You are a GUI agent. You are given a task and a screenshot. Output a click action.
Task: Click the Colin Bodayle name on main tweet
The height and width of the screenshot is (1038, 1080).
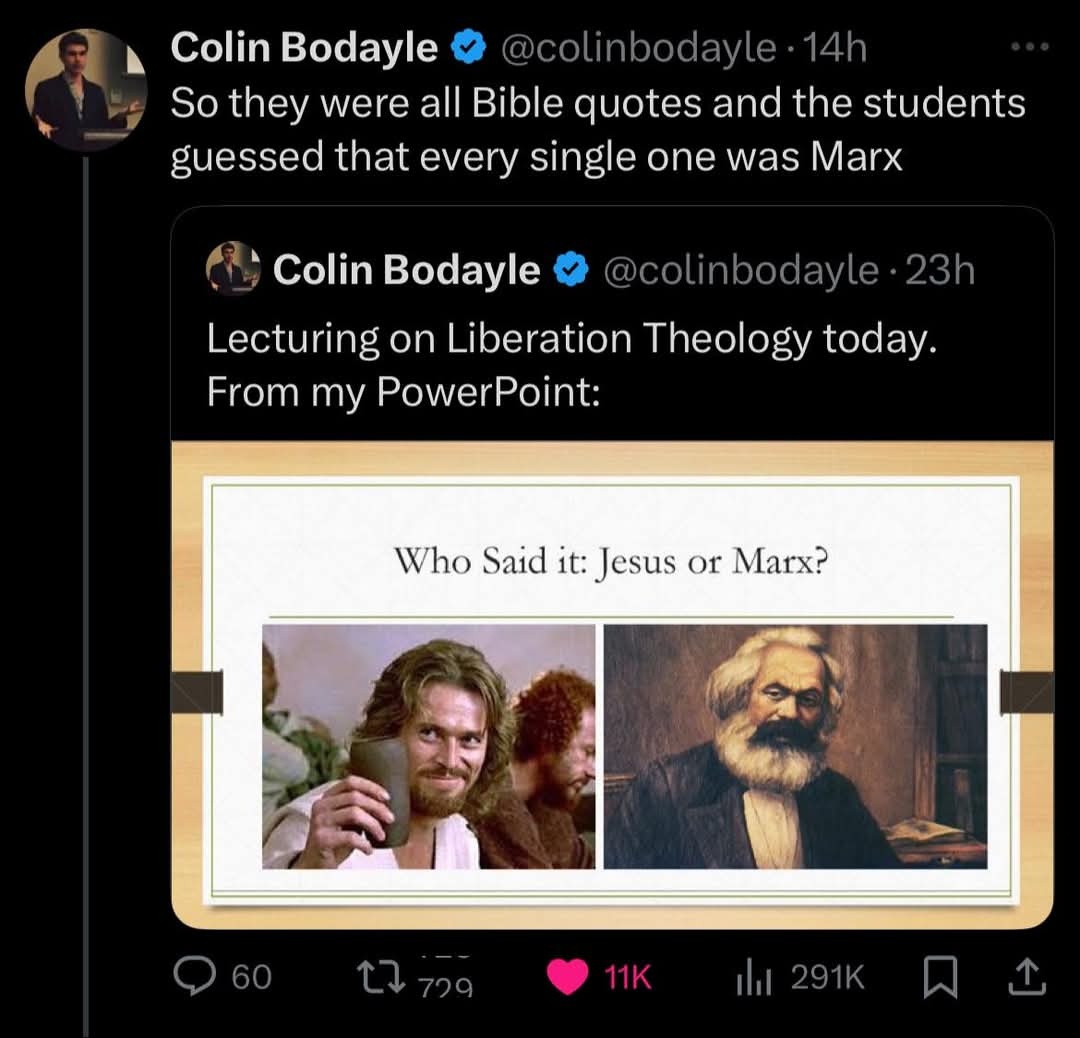(x=304, y=48)
